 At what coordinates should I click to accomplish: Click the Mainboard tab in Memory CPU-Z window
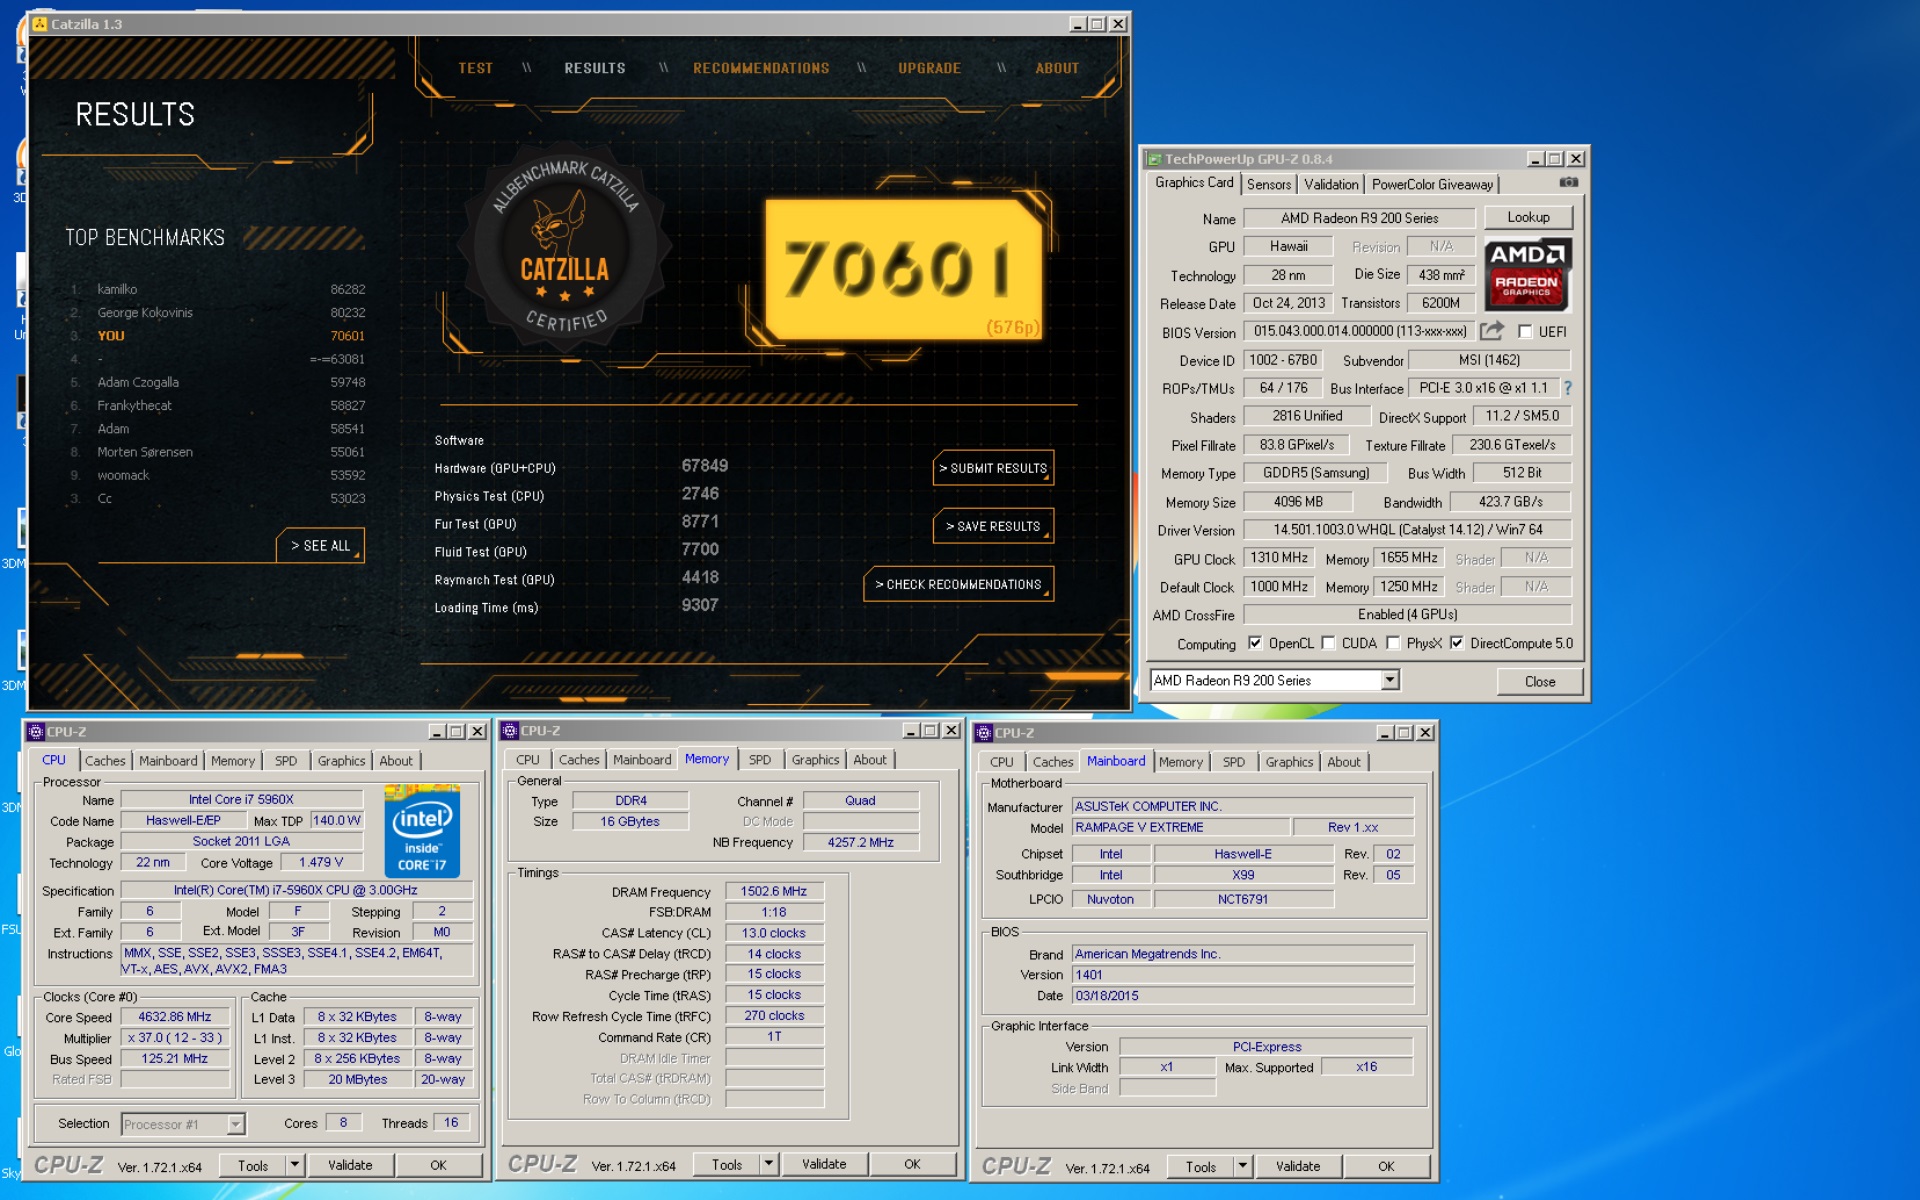click(x=642, y=760)
